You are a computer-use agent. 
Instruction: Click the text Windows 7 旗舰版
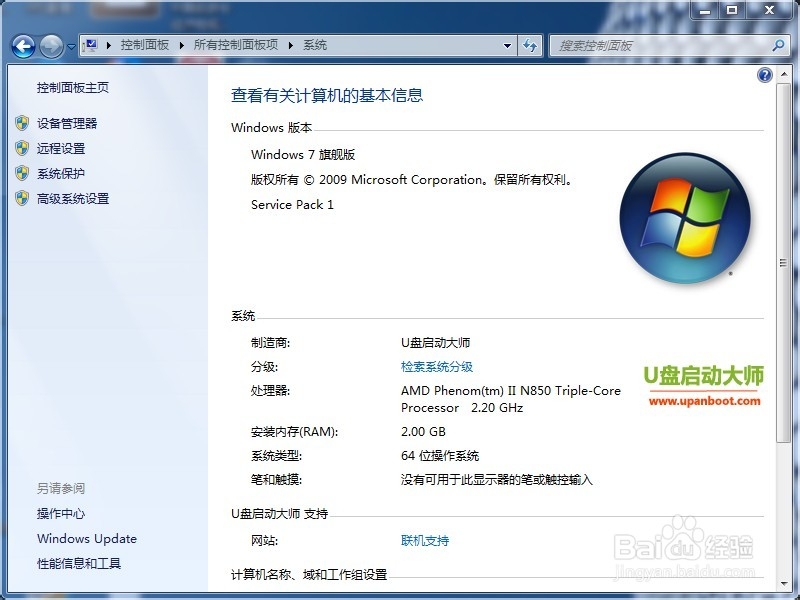pos(303,155)
